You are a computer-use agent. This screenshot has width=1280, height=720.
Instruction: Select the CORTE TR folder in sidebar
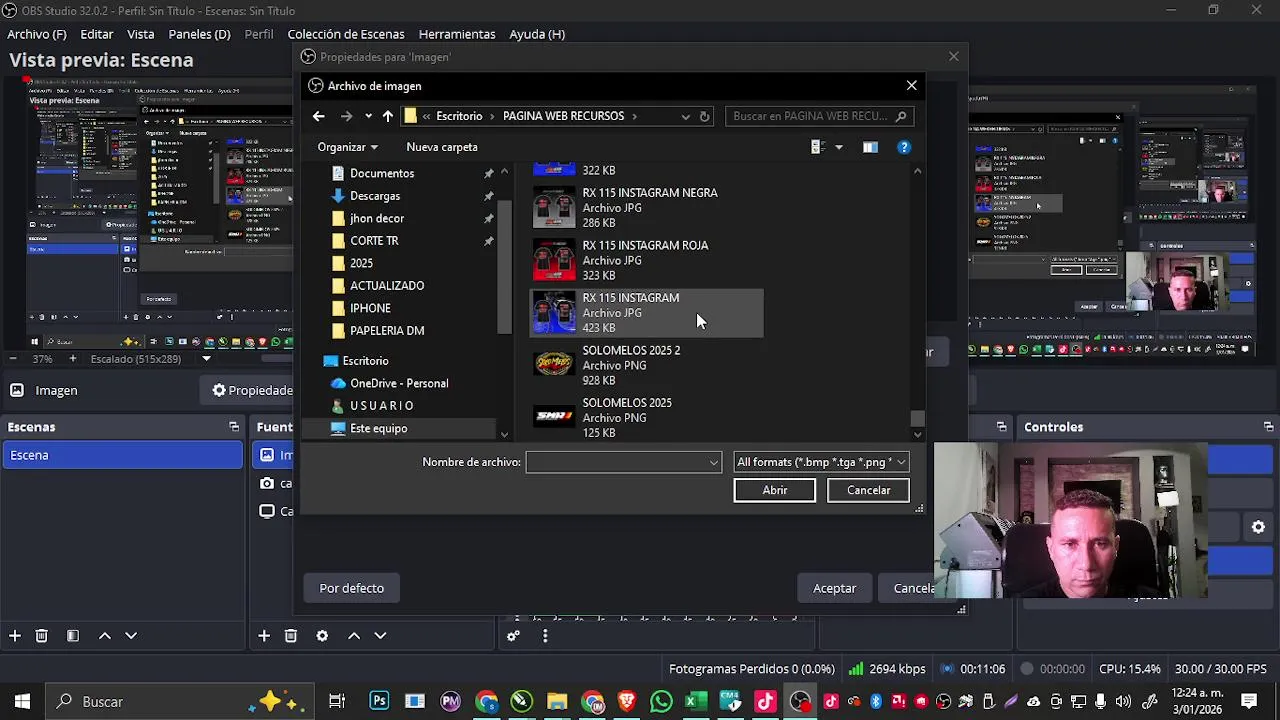coord(374,241)
